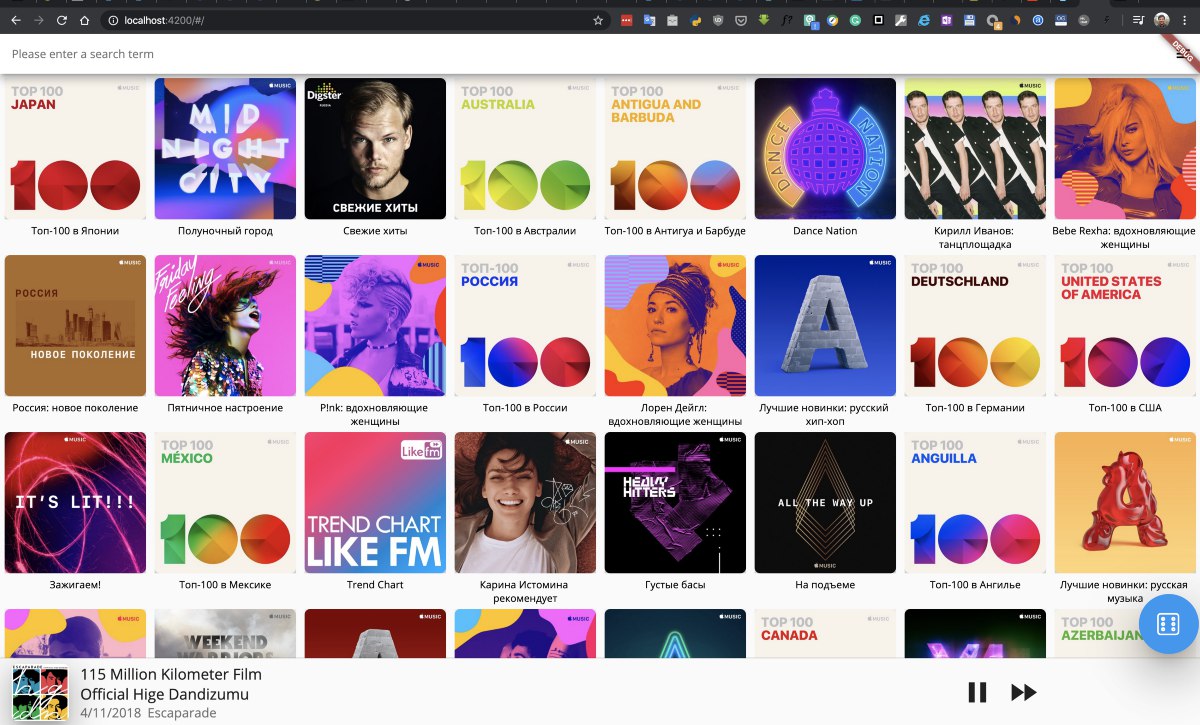Select the Свежие хиты Digster cover
The image size is (1200, 725).
375,148
